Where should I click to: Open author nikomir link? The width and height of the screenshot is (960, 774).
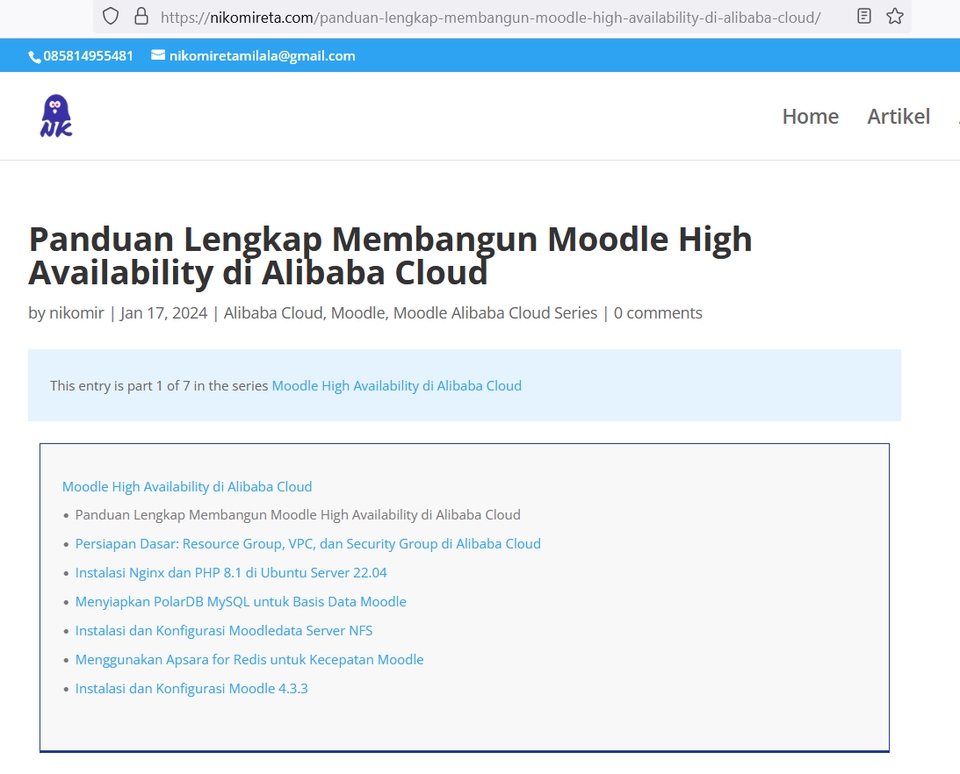pyautogui.click(x=77, y=313)
